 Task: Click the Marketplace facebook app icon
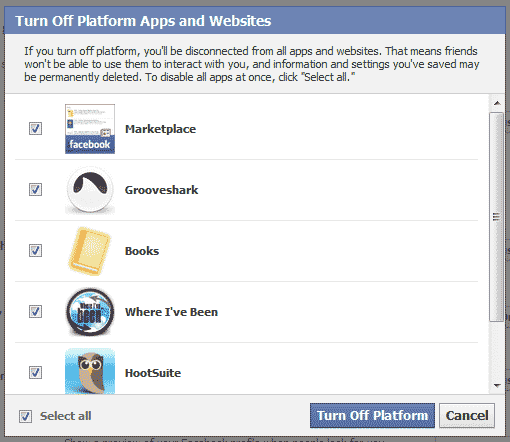90,129
